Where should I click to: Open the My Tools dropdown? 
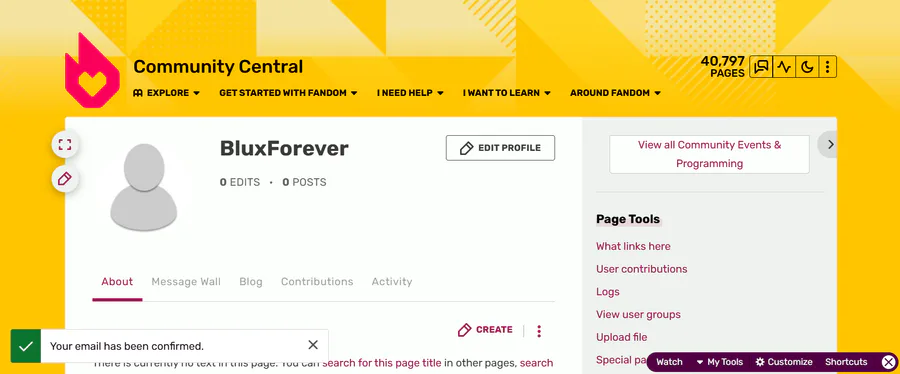click(x=719, y=362)
